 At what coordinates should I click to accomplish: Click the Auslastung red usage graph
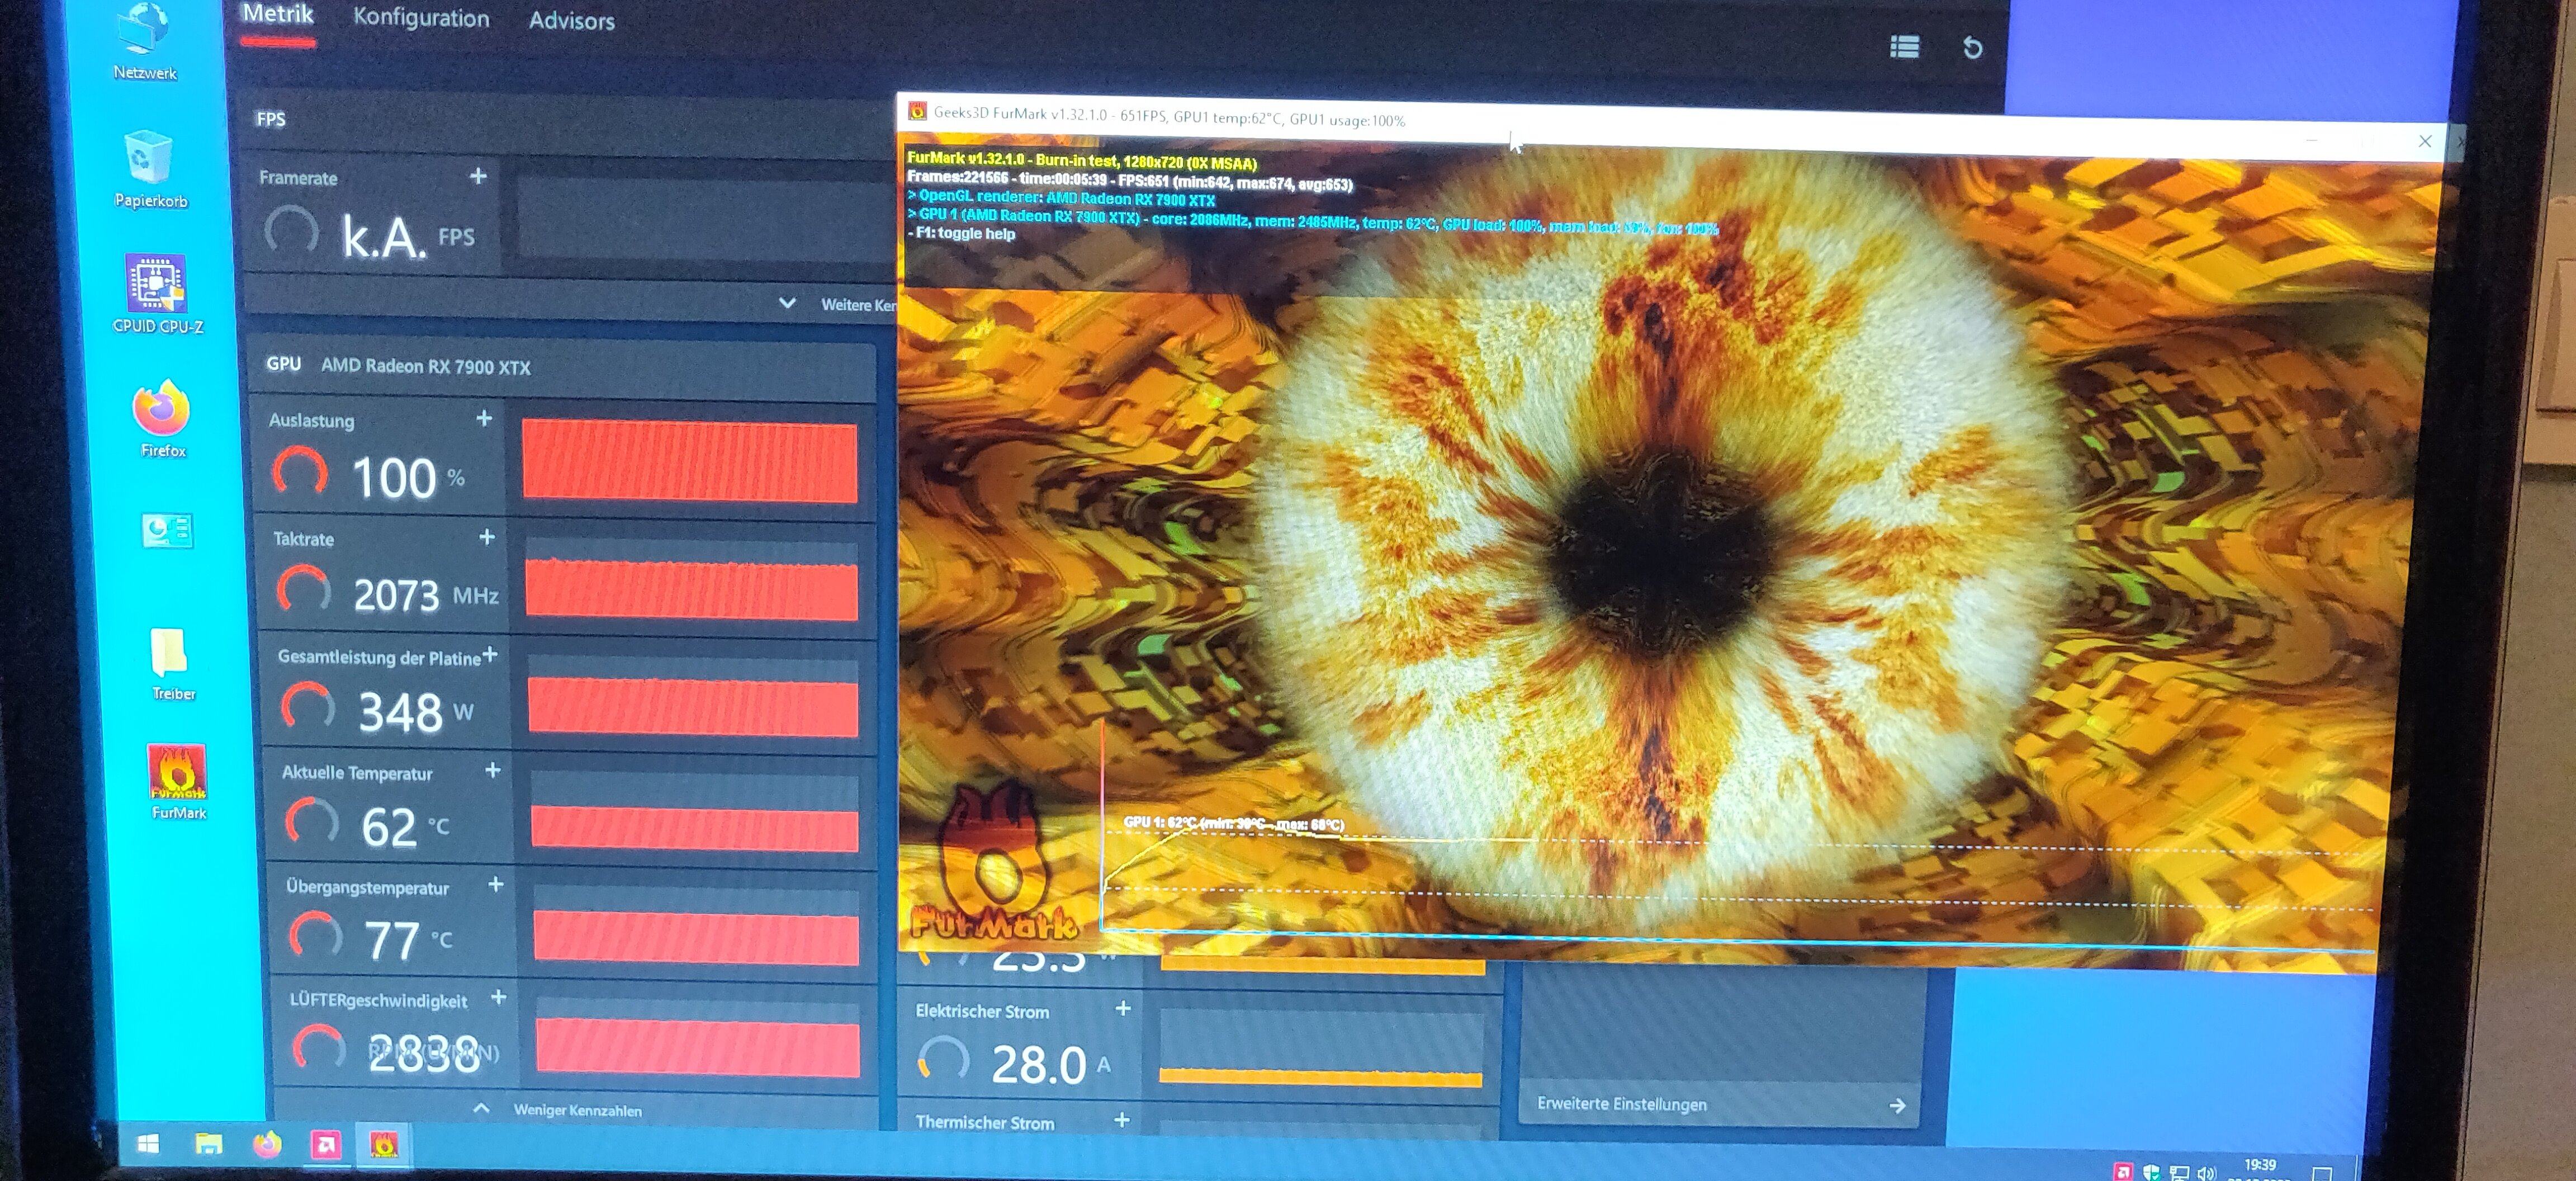pos(690,460)
